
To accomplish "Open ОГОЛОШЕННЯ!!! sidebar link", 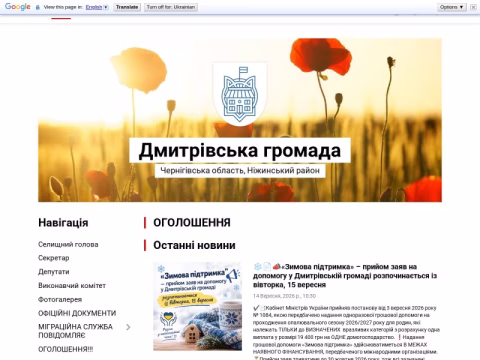I will (x=66, y=349).
